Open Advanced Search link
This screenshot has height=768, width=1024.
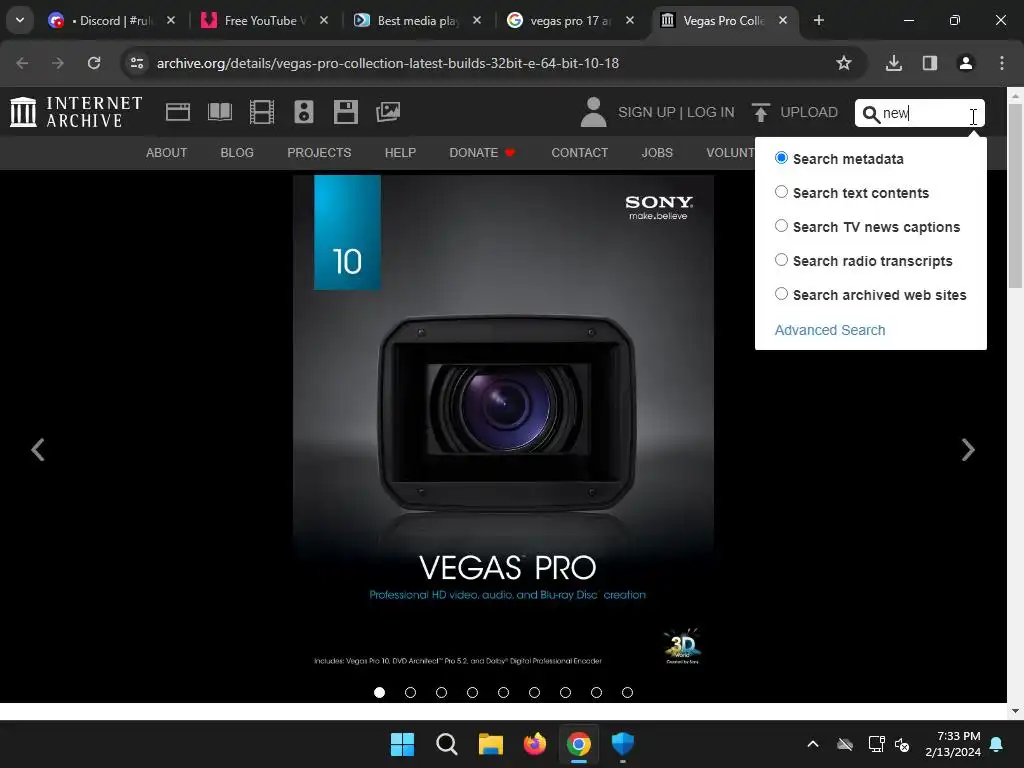click(830, 330)
